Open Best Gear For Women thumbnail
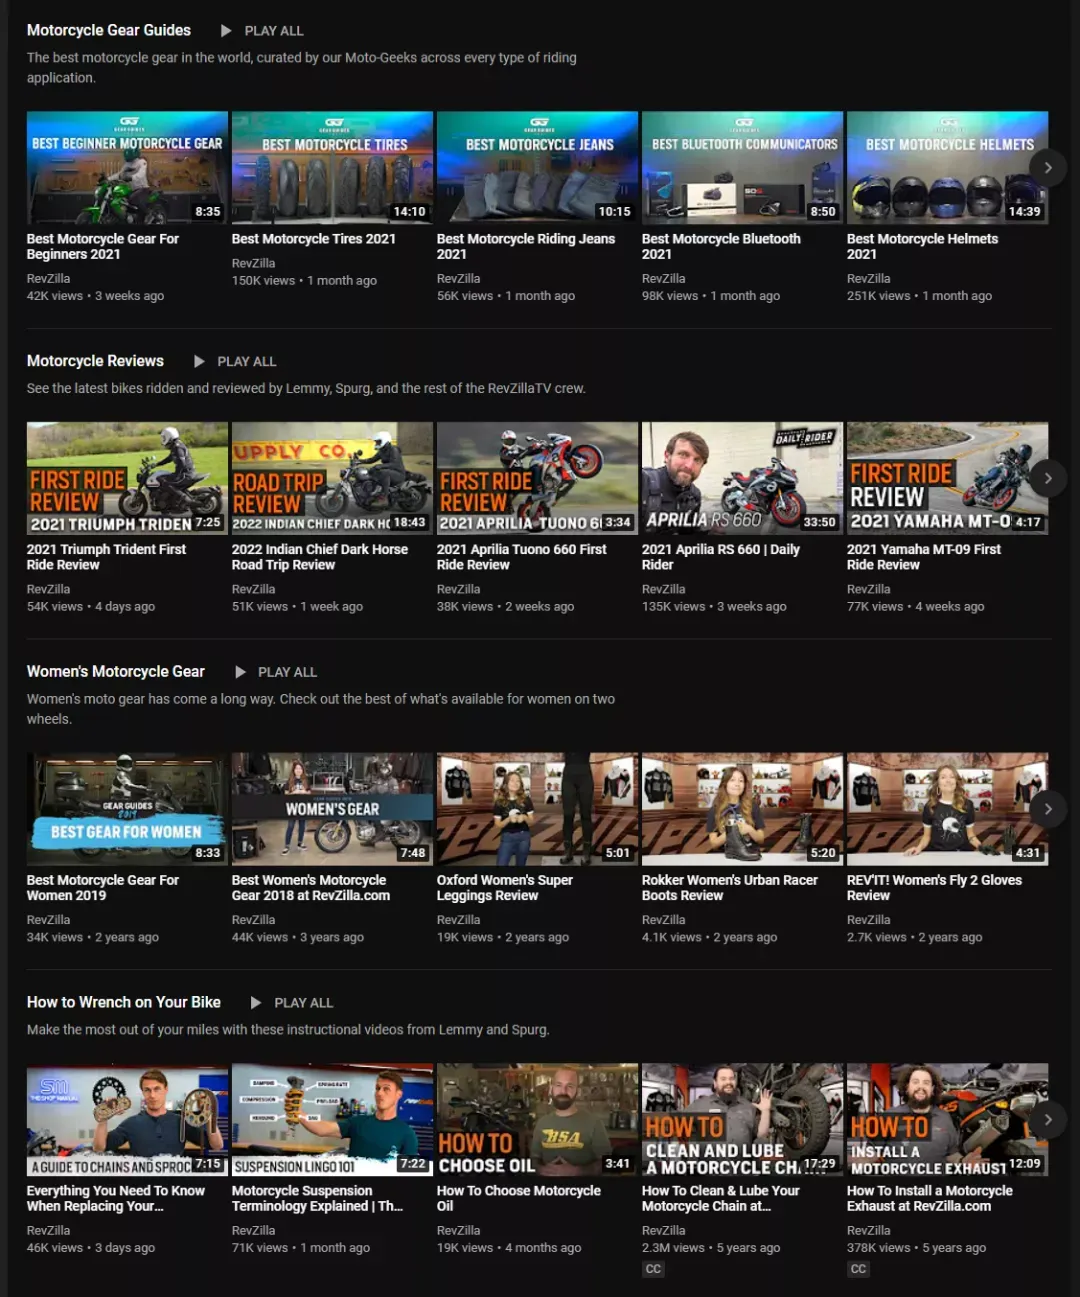The image size is (1080, 1297). (127, 809)
